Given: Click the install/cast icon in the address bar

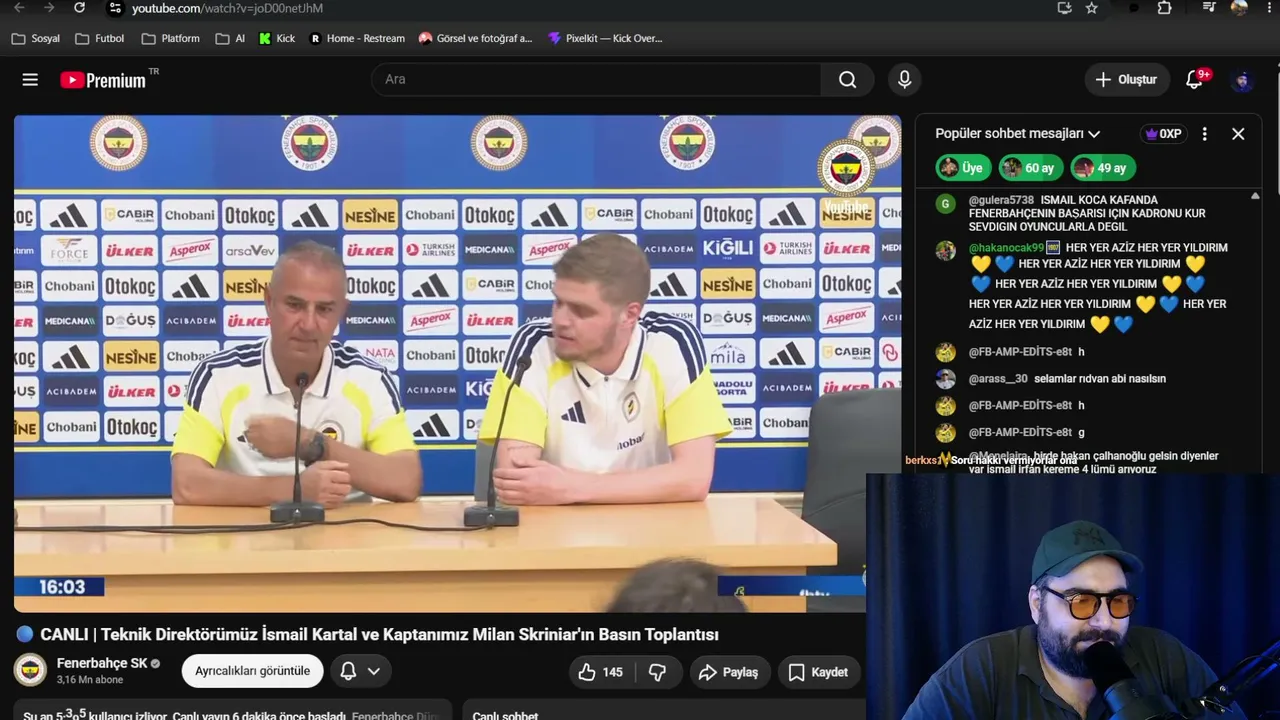Looking at the screenshot, I should coord(1064,8).
